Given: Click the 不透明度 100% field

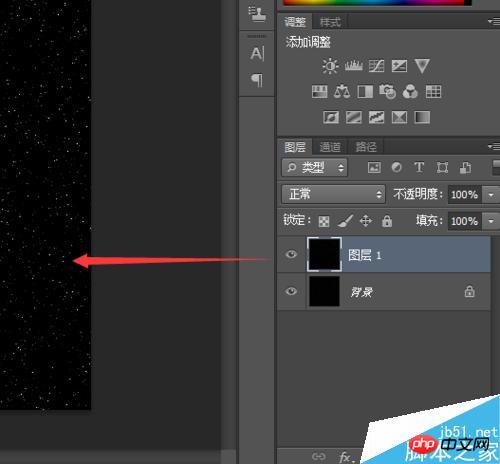Looking at the screenshot, I should [465, 195].
